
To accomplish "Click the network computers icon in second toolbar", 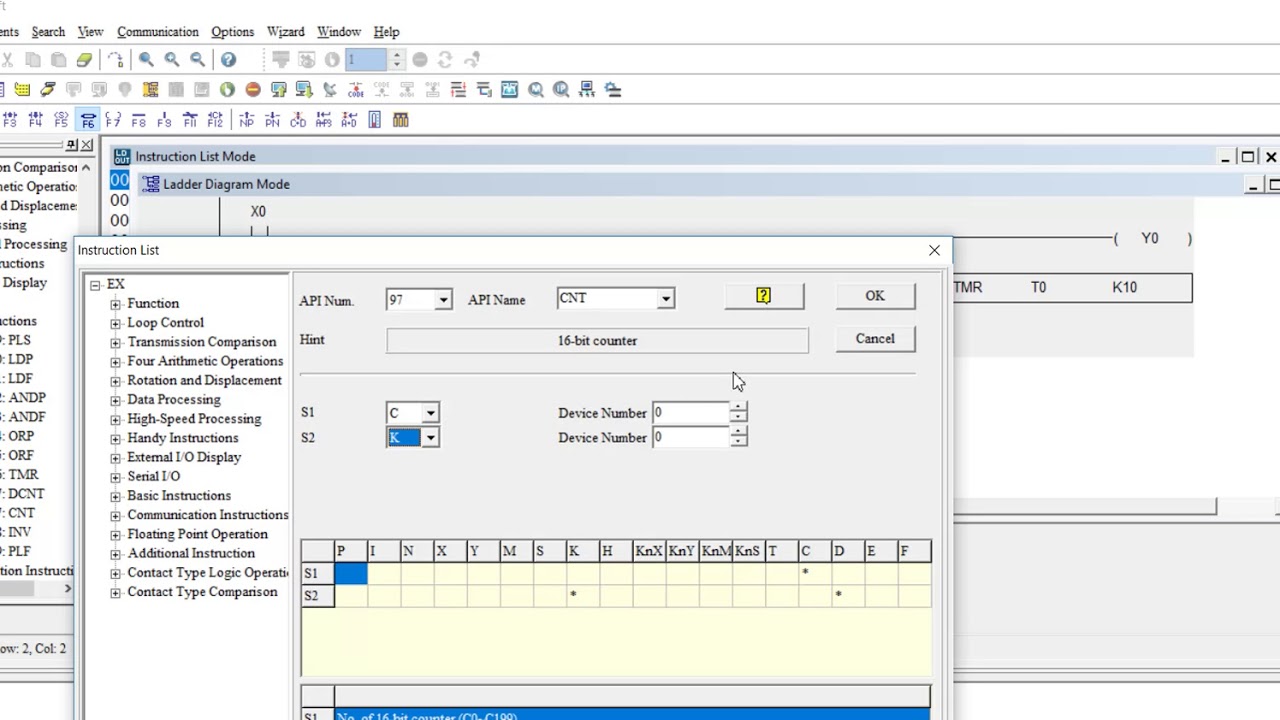I will click(587, 90).
